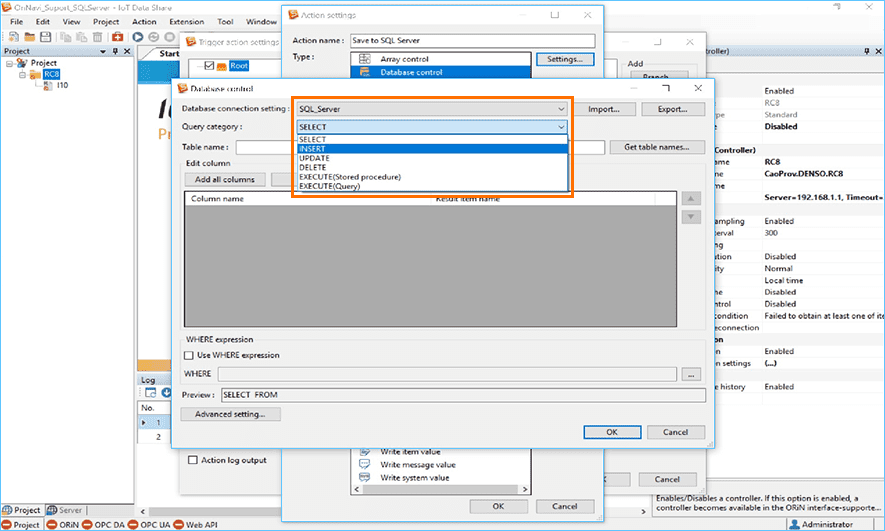Click the Delete trash can toolbar icon
885x531 pixels.
point(98,37)
